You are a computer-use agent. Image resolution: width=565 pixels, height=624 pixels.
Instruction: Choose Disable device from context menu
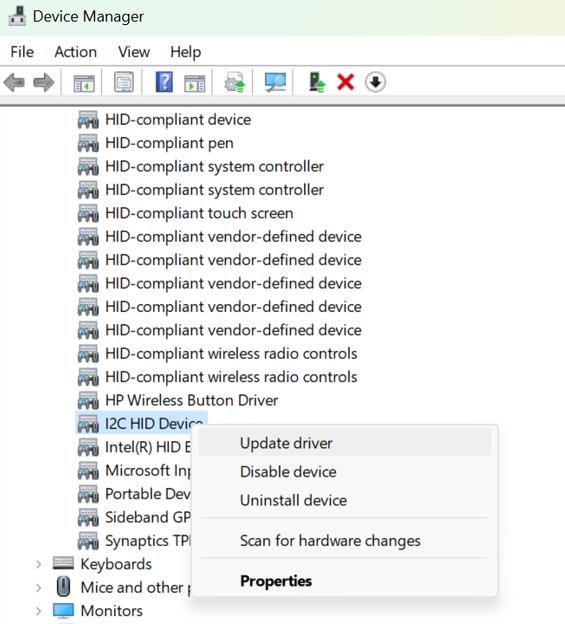(345, 472)
